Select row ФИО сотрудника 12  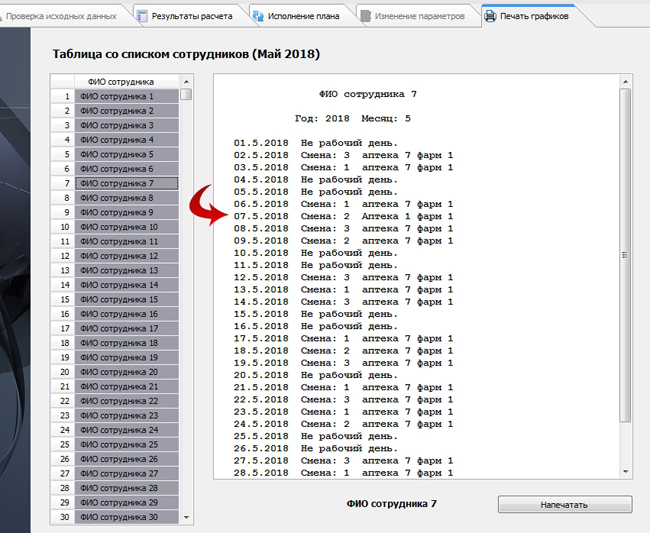click(126, 256)
